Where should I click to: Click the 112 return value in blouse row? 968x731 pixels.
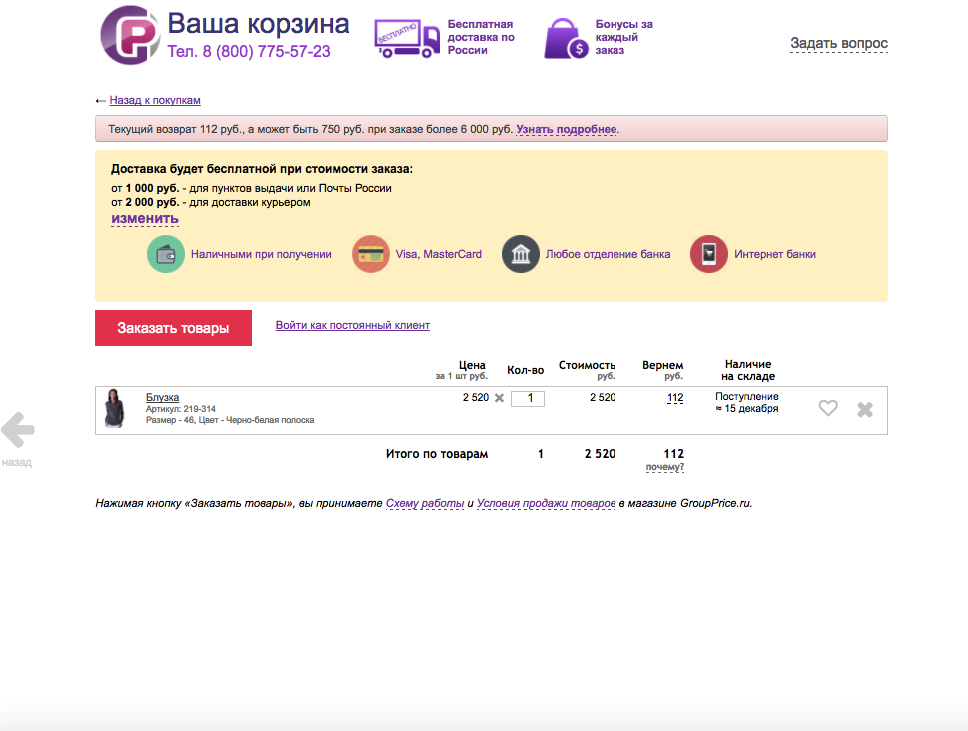[x=675, y=398]
